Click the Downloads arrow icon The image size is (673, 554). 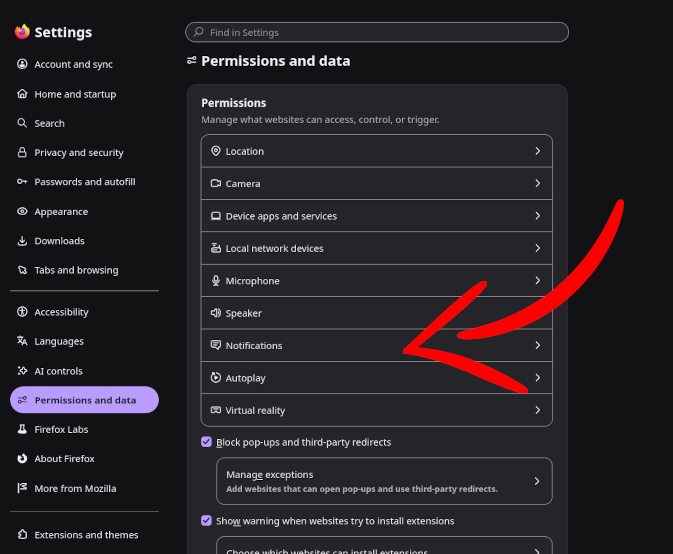pos(22,241)
